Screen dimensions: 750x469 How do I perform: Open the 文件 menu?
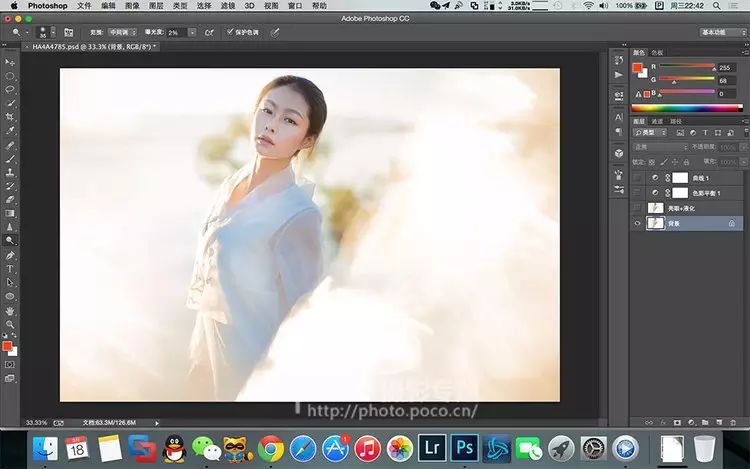(84, 6)
